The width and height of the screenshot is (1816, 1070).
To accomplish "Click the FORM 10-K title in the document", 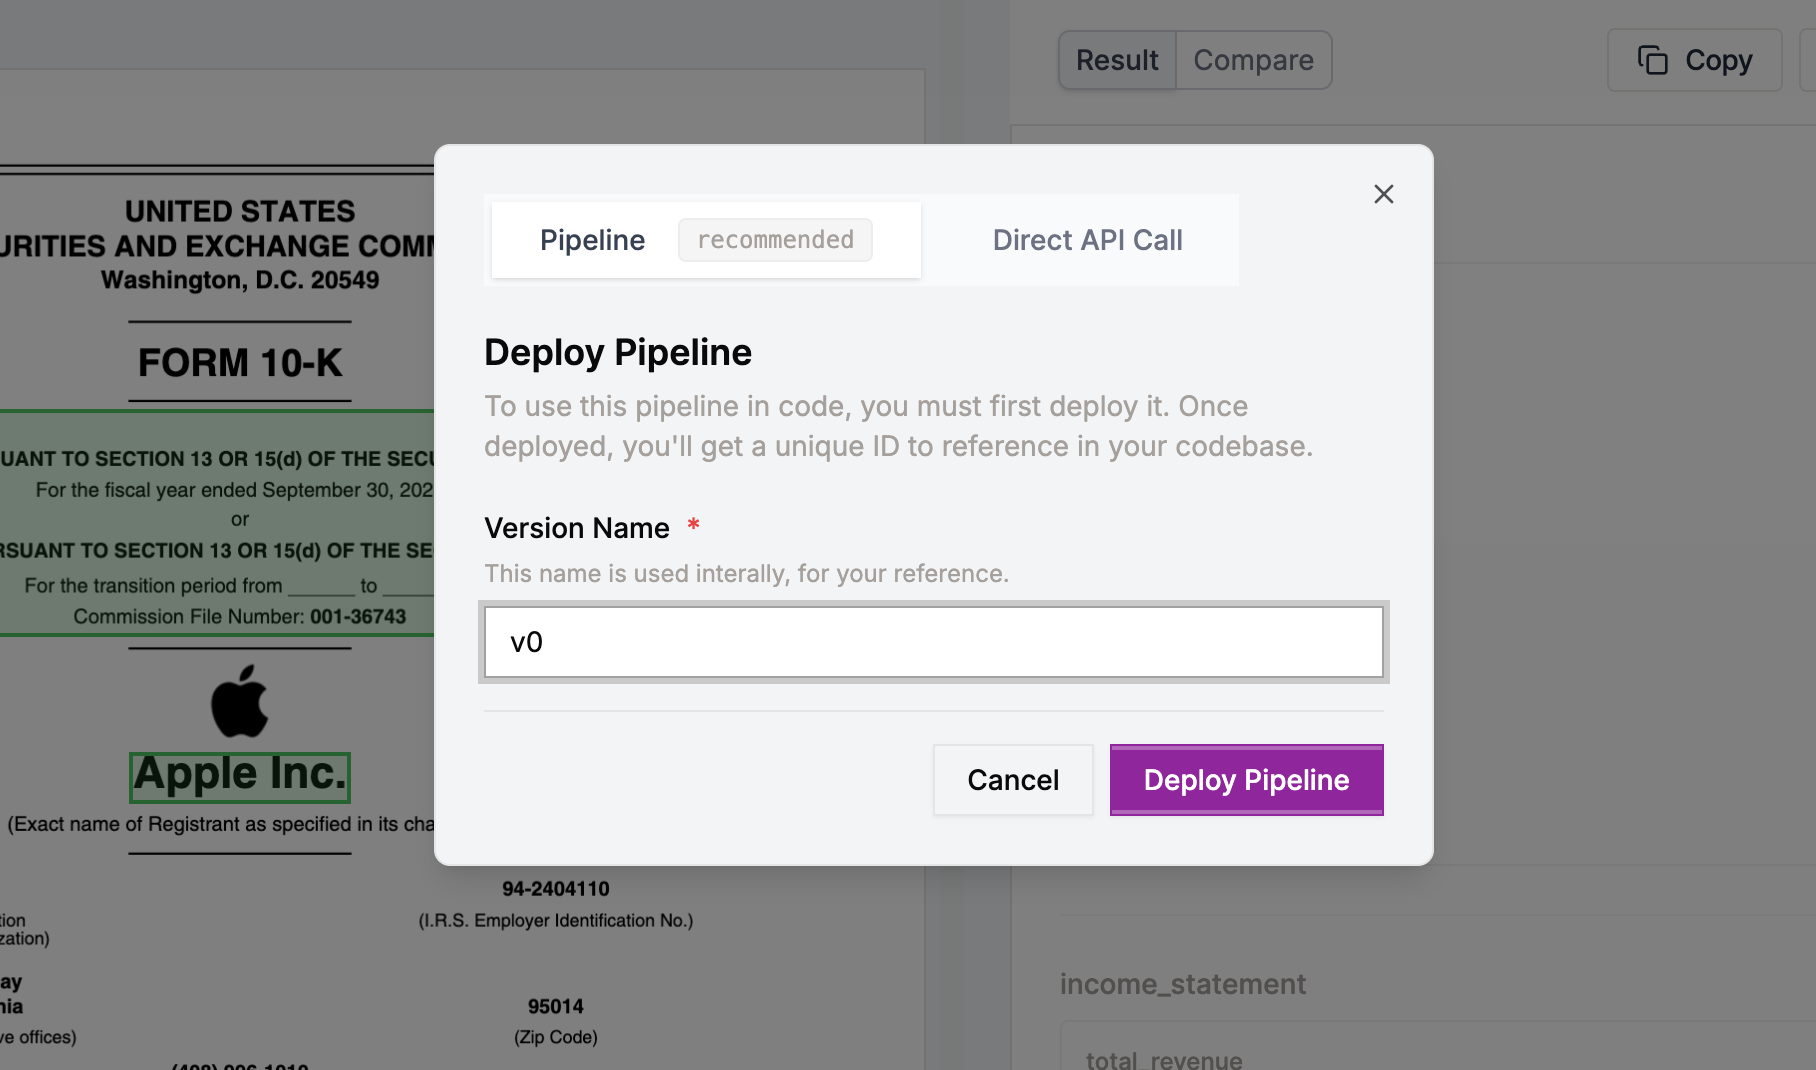I will 239,363.
